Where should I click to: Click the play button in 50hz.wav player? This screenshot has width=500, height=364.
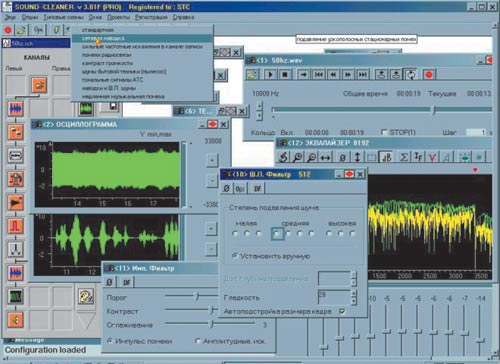point(270,74)
